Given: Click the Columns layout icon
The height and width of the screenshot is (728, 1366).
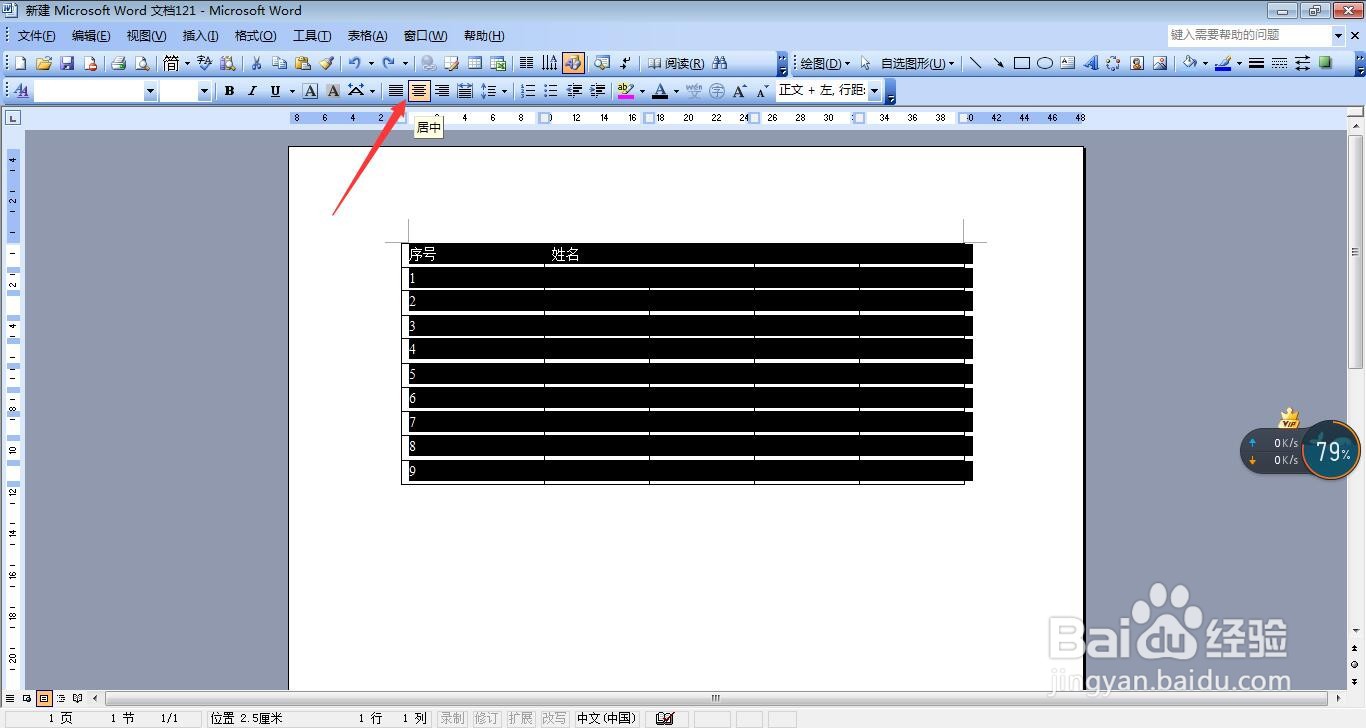Looking at the screenshot, I should pos(526,63).
